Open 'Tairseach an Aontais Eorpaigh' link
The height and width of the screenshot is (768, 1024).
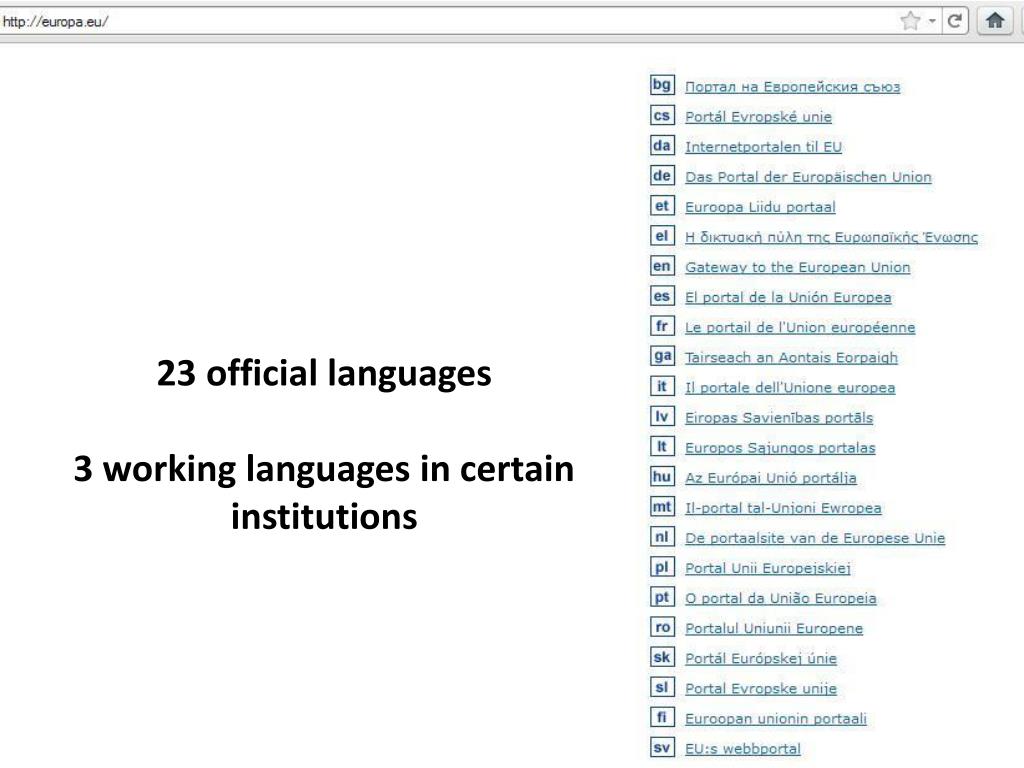click(791, 357)
